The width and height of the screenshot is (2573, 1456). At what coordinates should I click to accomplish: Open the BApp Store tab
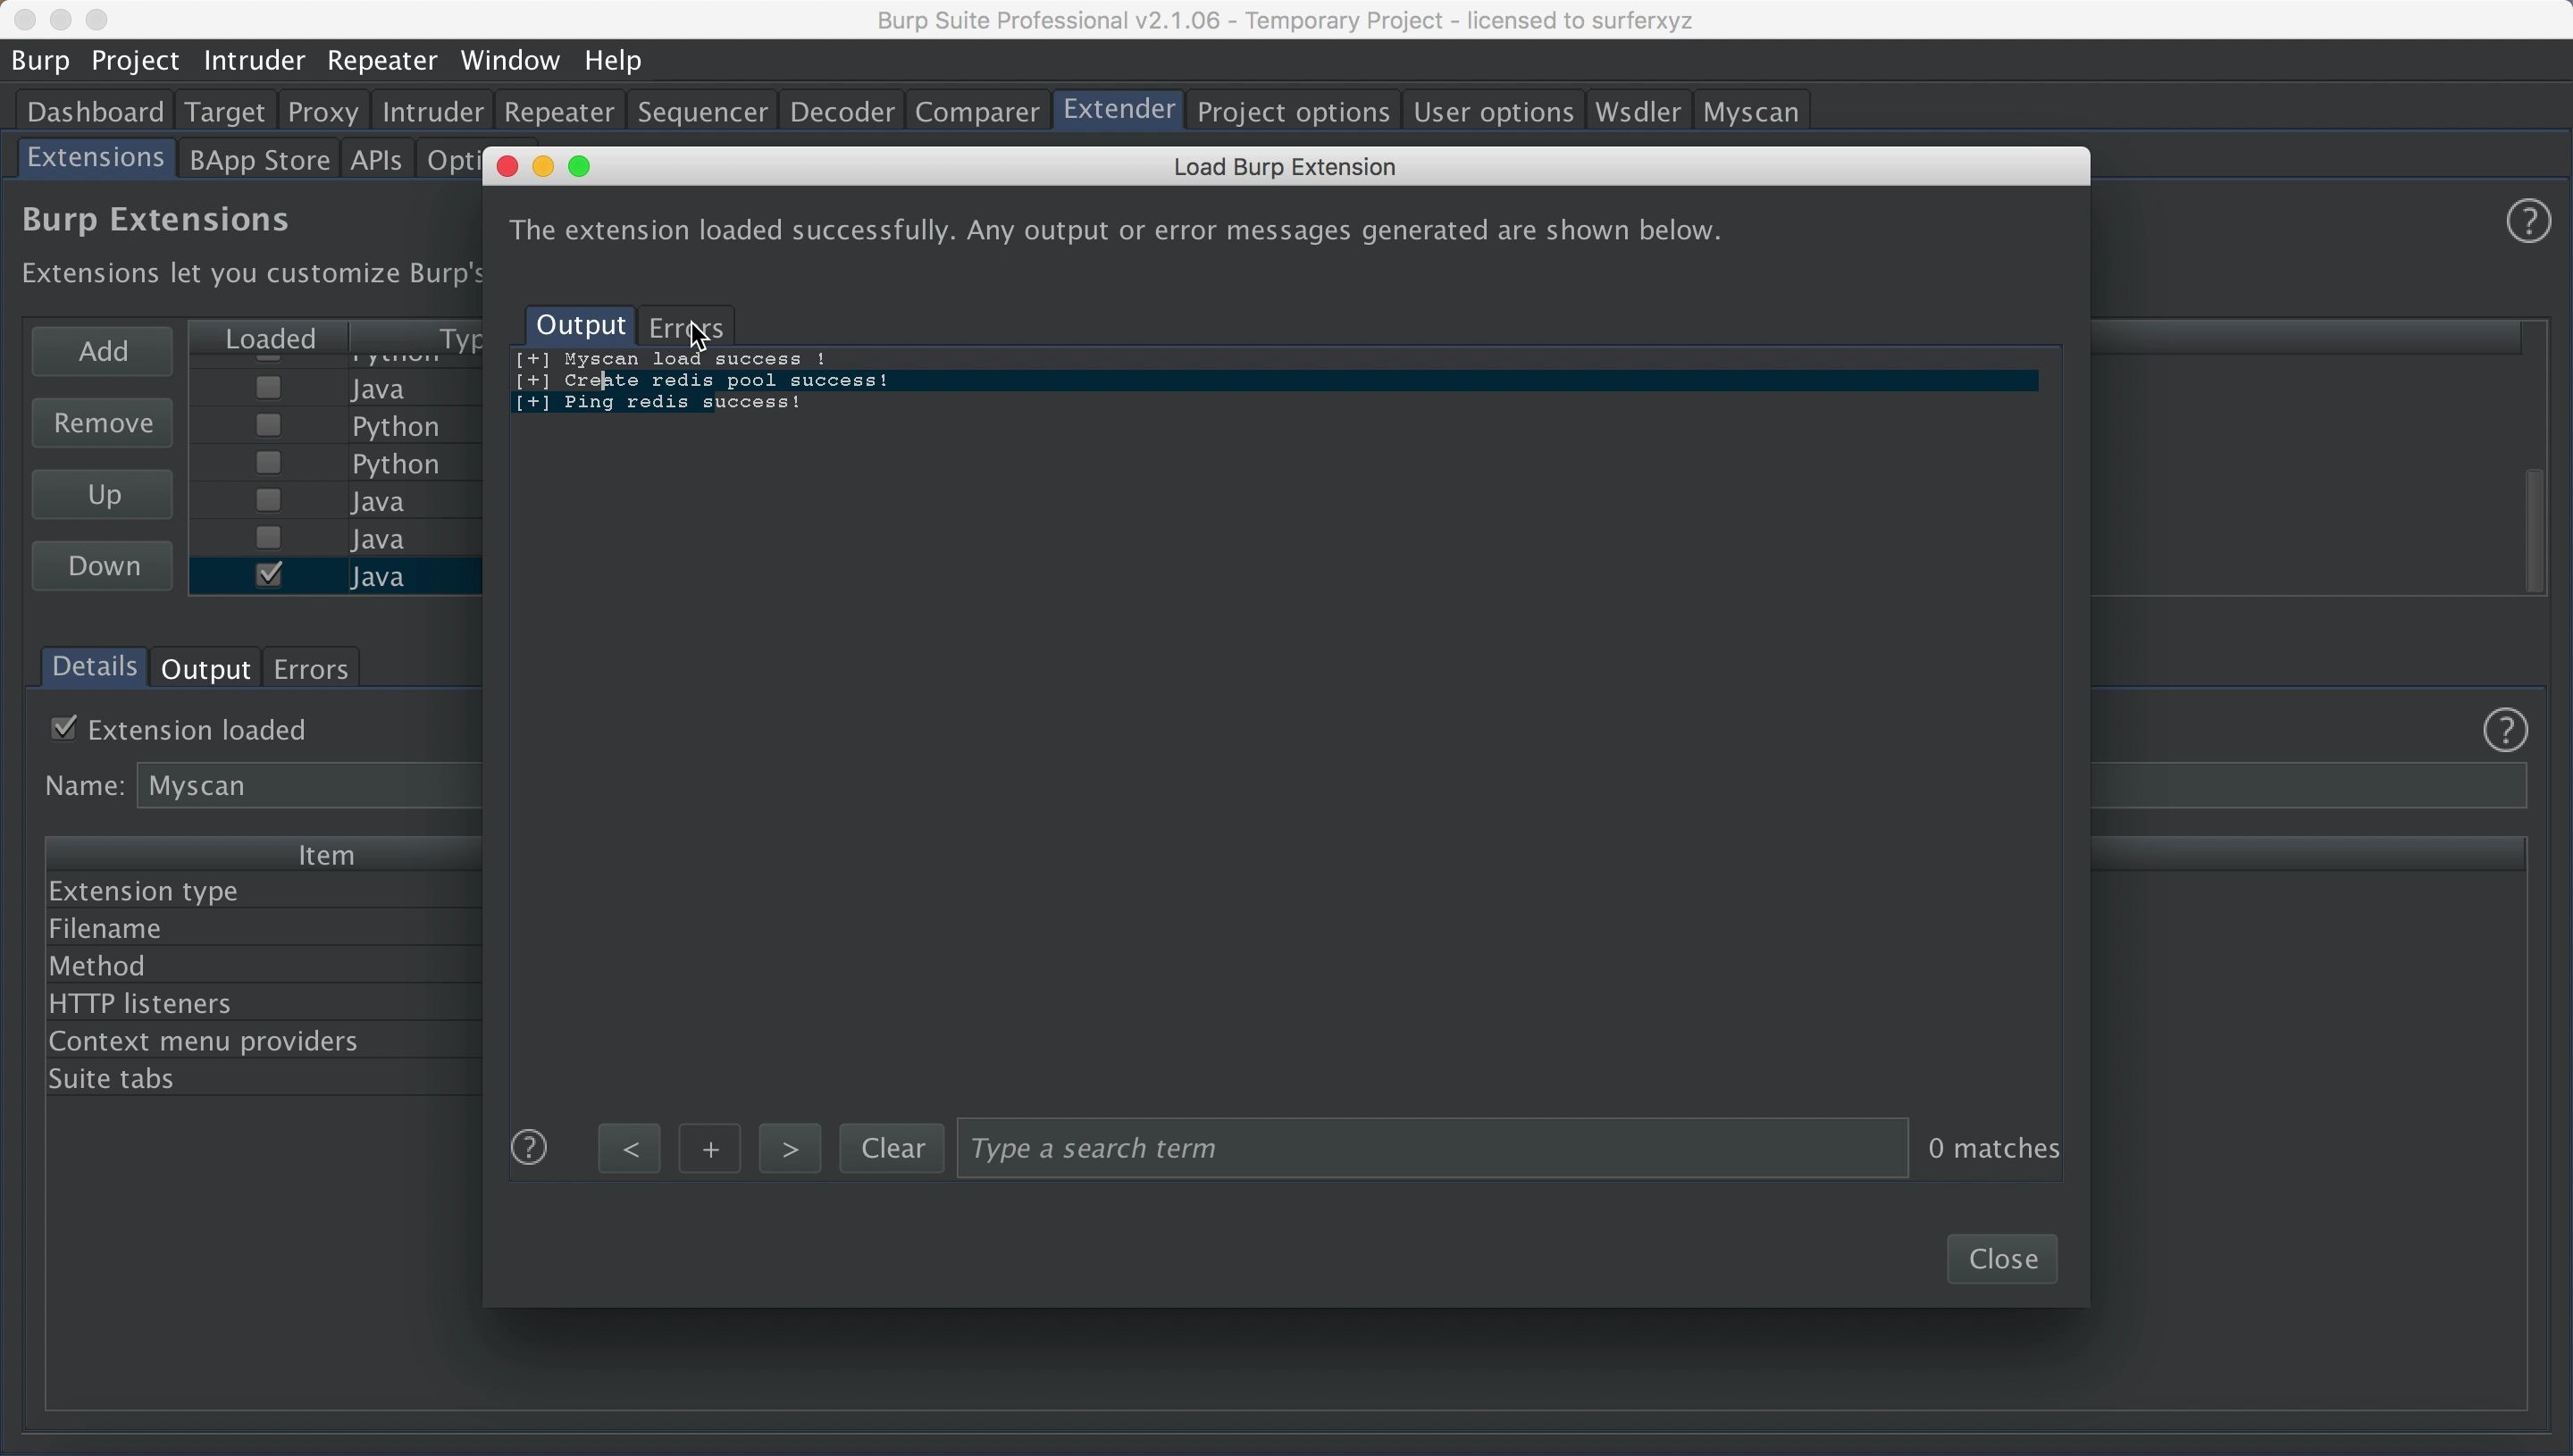(x=259, y=161)
